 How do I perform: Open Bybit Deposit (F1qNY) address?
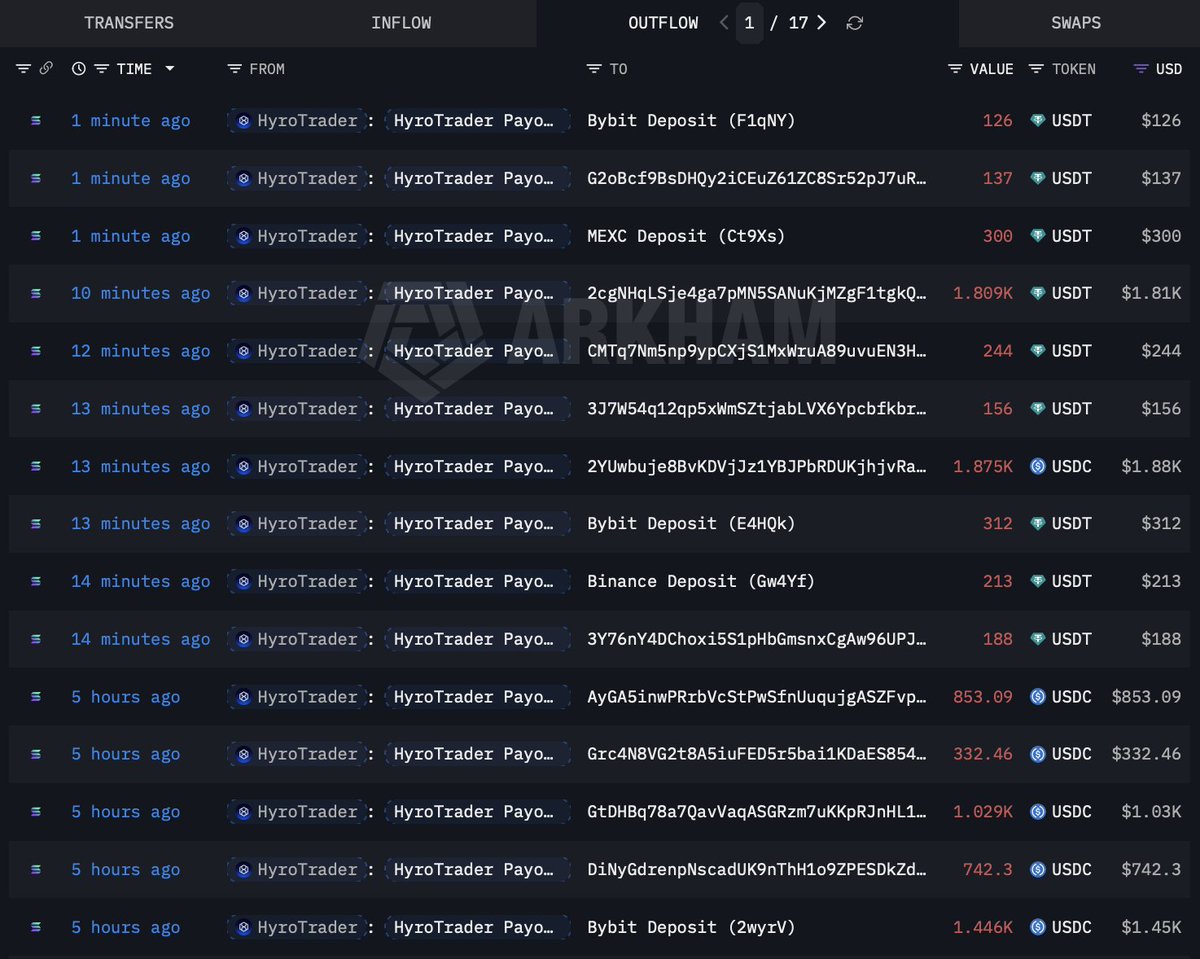coord(691,121)
